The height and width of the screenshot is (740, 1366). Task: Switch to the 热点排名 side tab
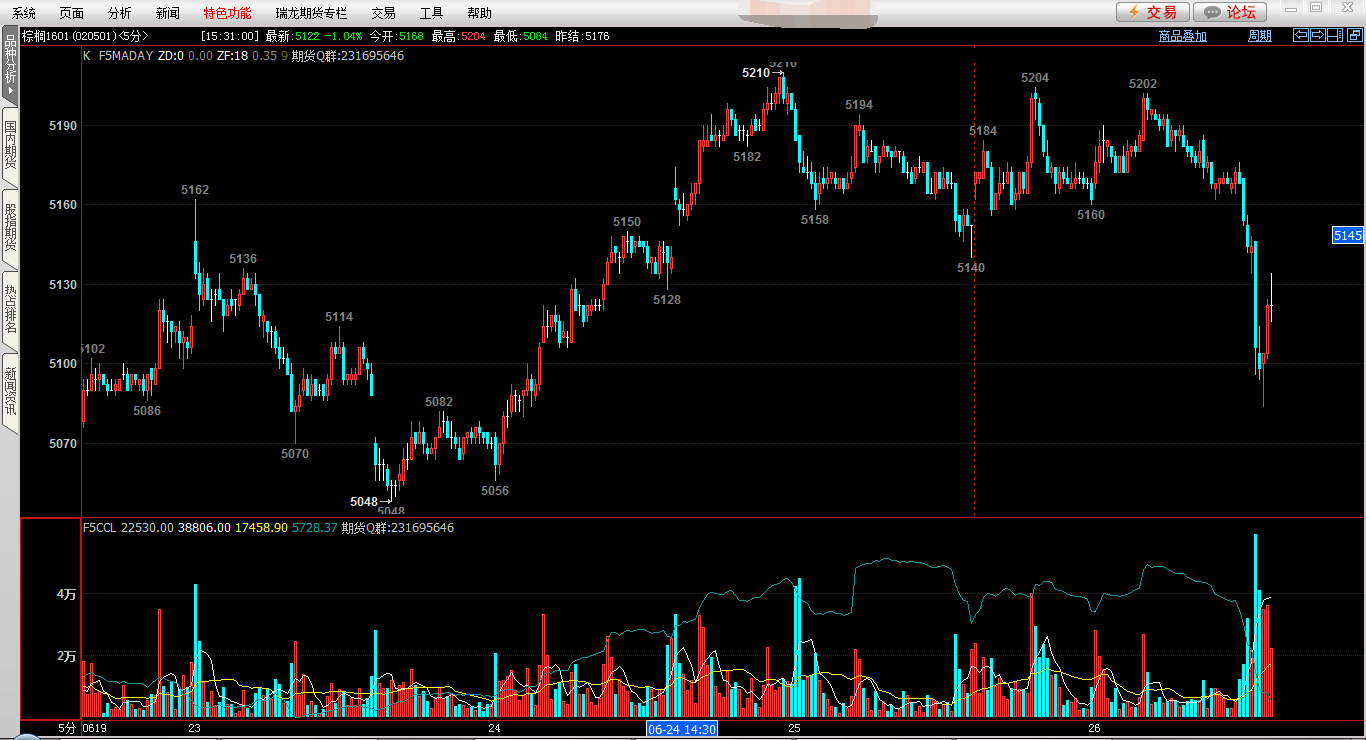tap(10, 309)
